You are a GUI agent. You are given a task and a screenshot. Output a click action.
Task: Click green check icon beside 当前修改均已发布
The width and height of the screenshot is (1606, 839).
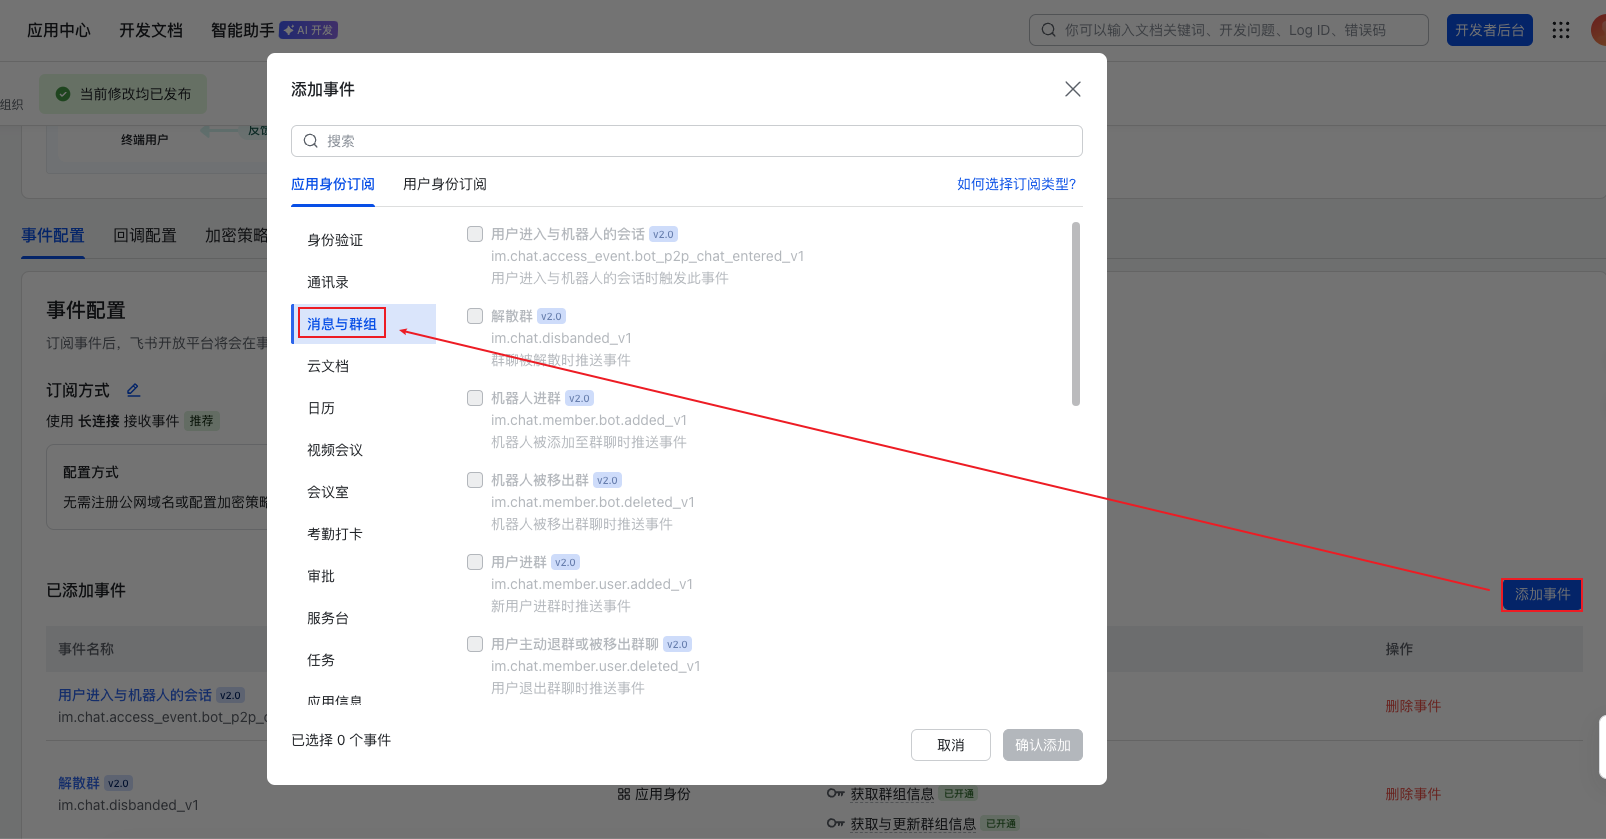pos(63,94)
